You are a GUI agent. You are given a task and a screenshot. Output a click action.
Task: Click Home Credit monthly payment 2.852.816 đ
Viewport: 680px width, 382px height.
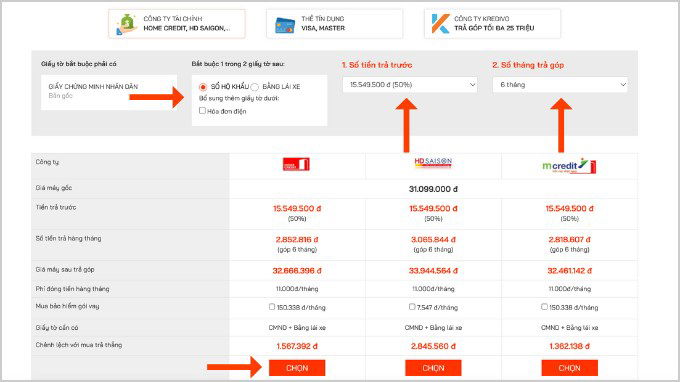click(297, 239)
